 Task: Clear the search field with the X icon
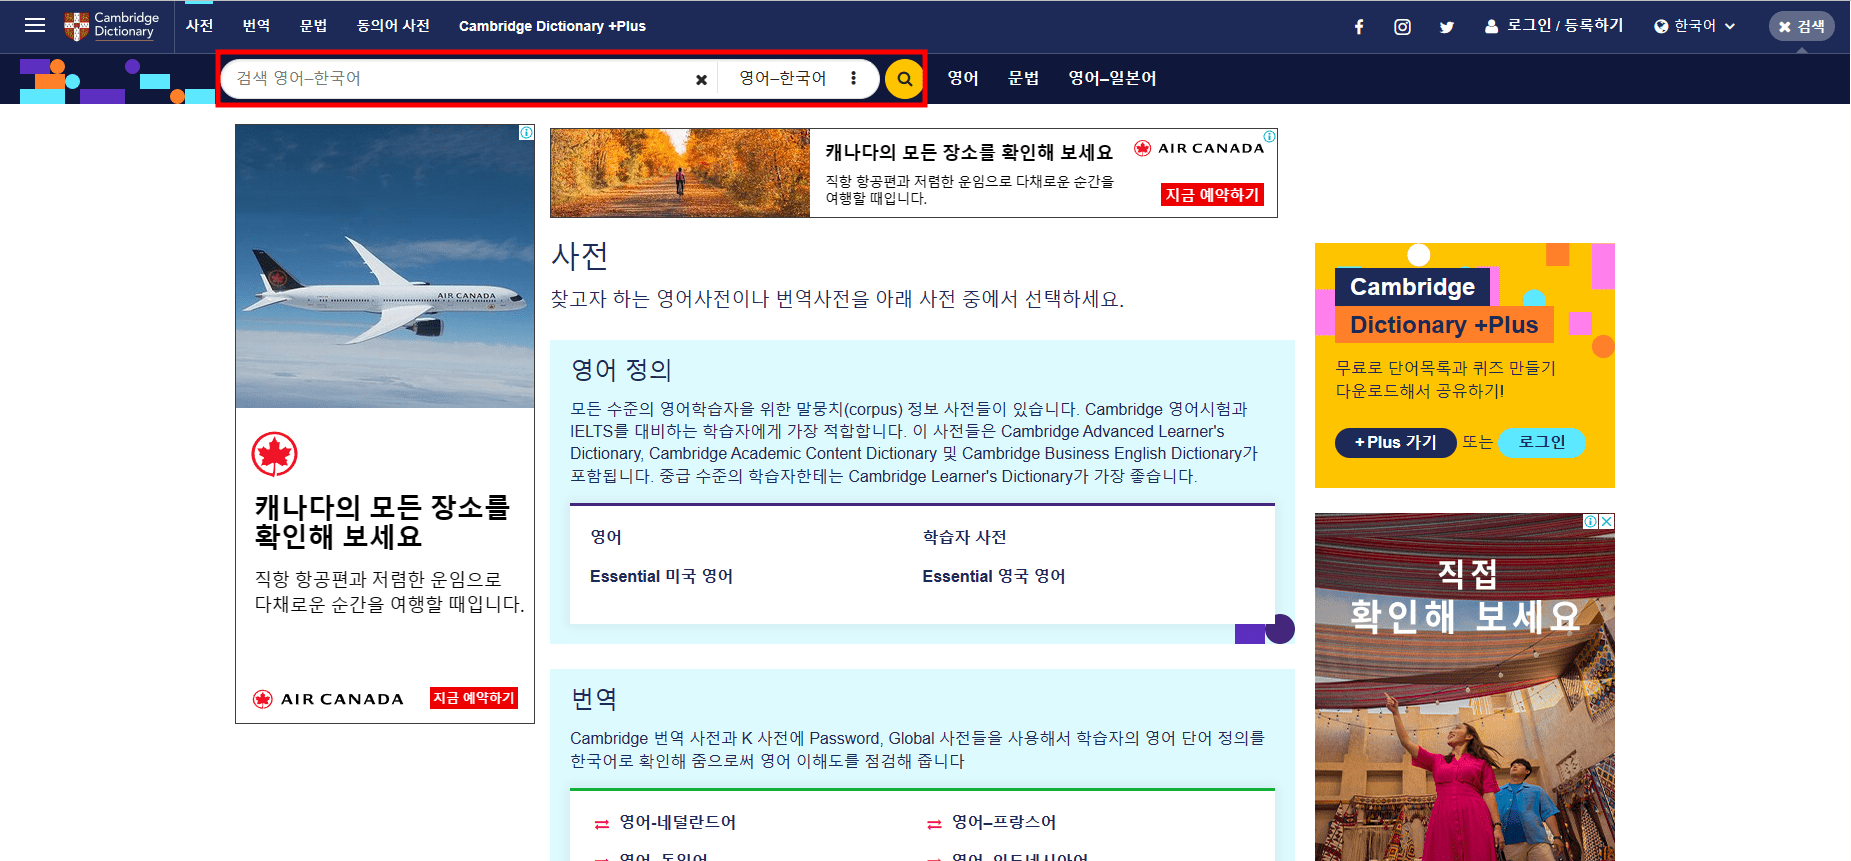[x=701, y=79]
